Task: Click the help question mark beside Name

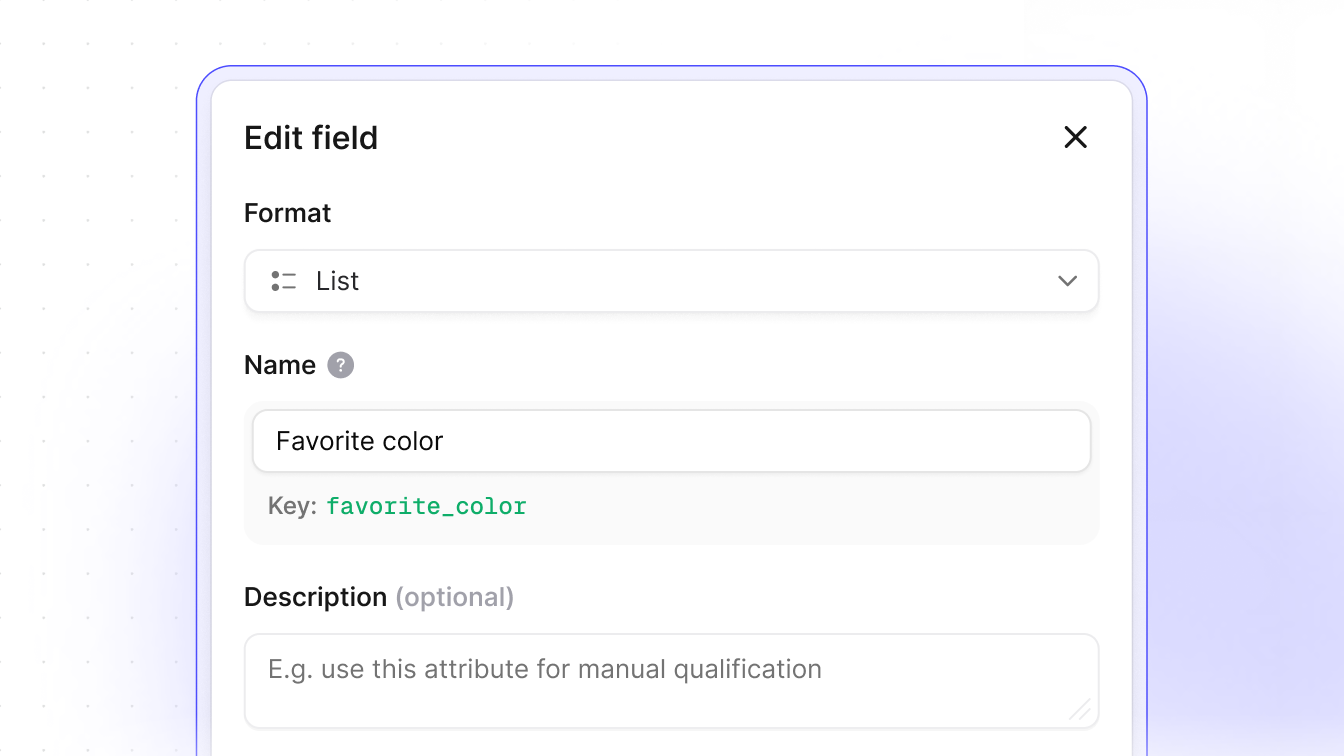Action: click(x=341, y=365)
